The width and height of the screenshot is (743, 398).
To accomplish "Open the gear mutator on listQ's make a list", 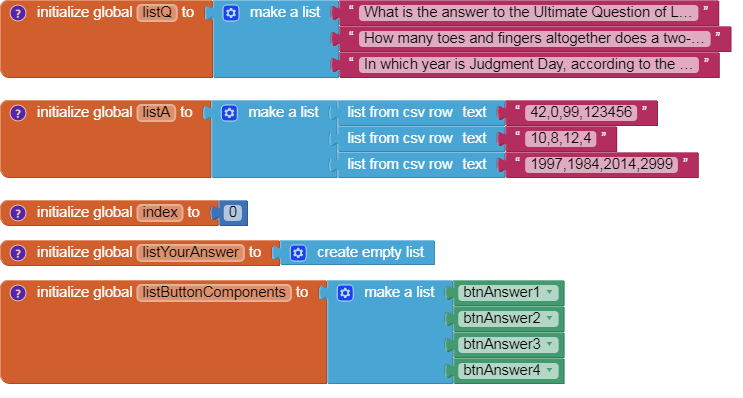I will pyautogui.click(x=231, y=13).
